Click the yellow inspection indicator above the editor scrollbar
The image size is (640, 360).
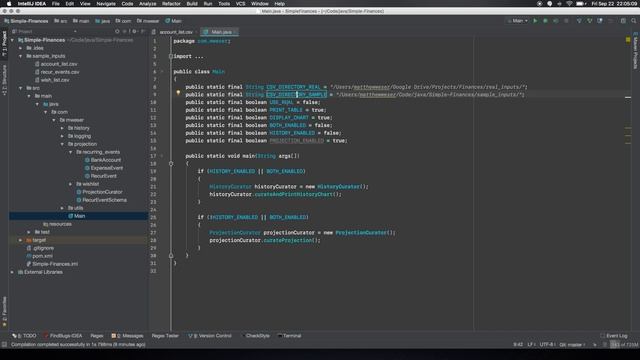628,40
